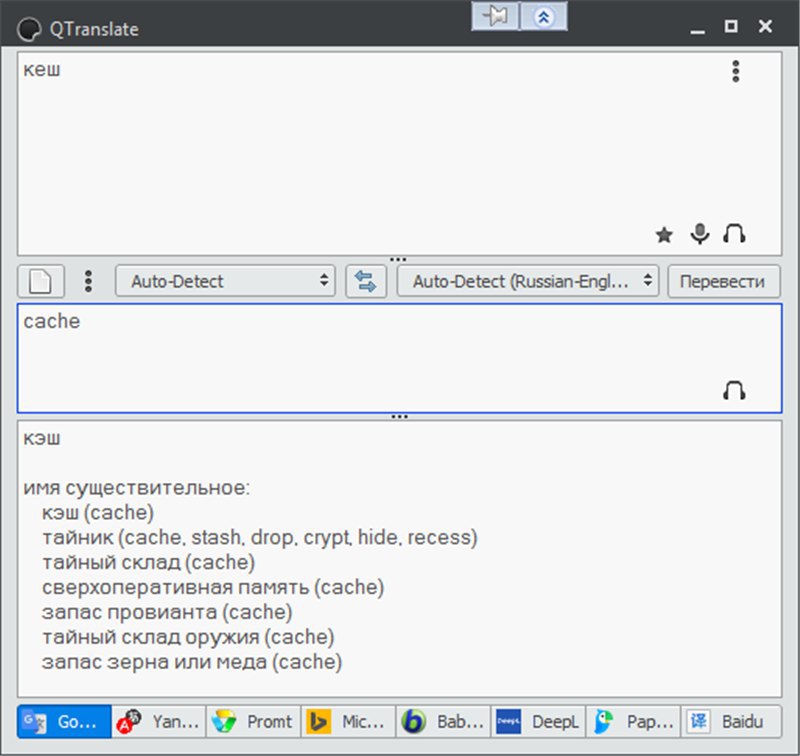Click inside the source text field with кеш
Image resolution: width=800 pixels, height=756 pixels.
pyautogui.click(x=399, y=154)
